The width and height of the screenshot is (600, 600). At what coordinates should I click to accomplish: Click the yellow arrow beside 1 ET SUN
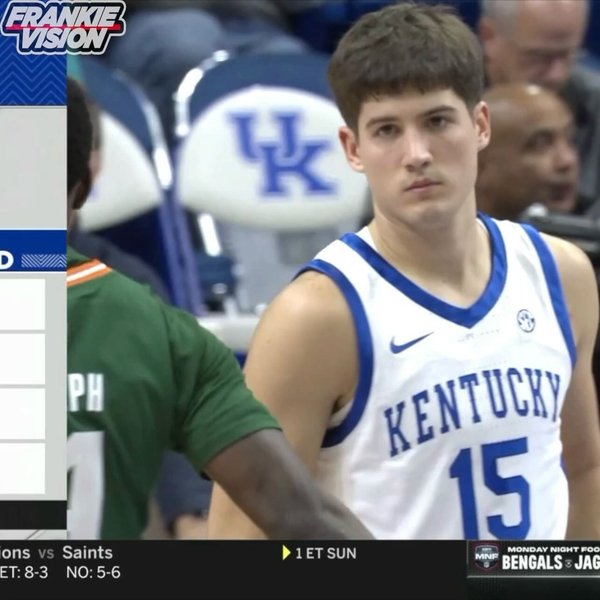[286, 553]
